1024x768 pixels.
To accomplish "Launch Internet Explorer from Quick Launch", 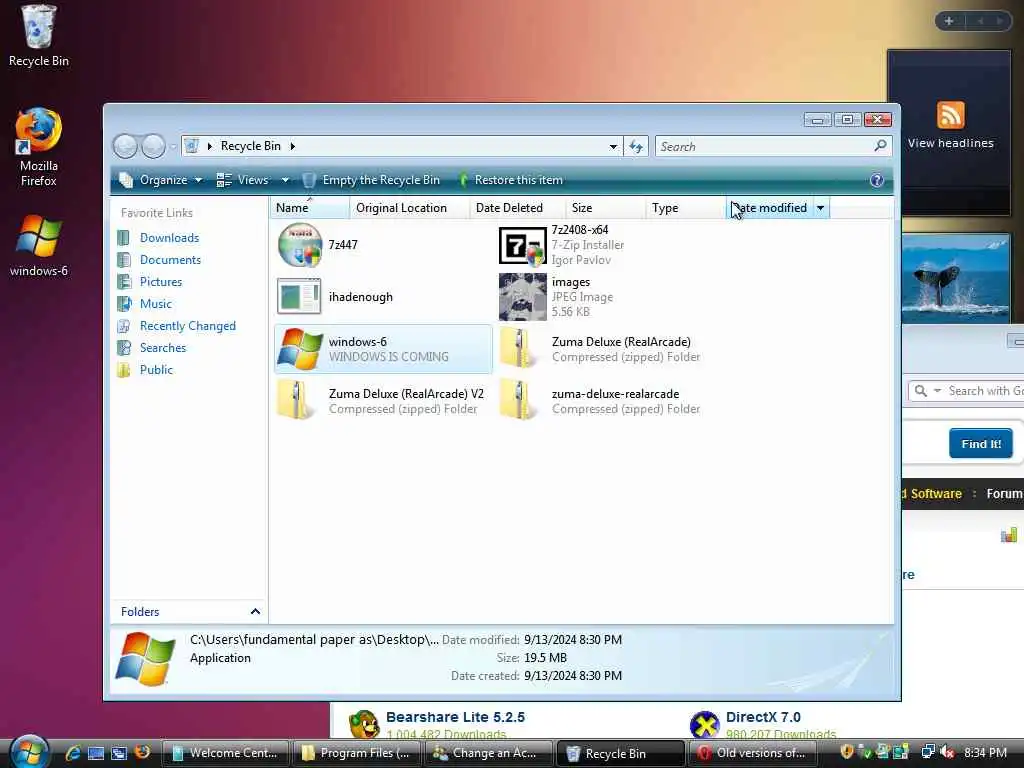I will pyautogui.click(x=73, y=753).
